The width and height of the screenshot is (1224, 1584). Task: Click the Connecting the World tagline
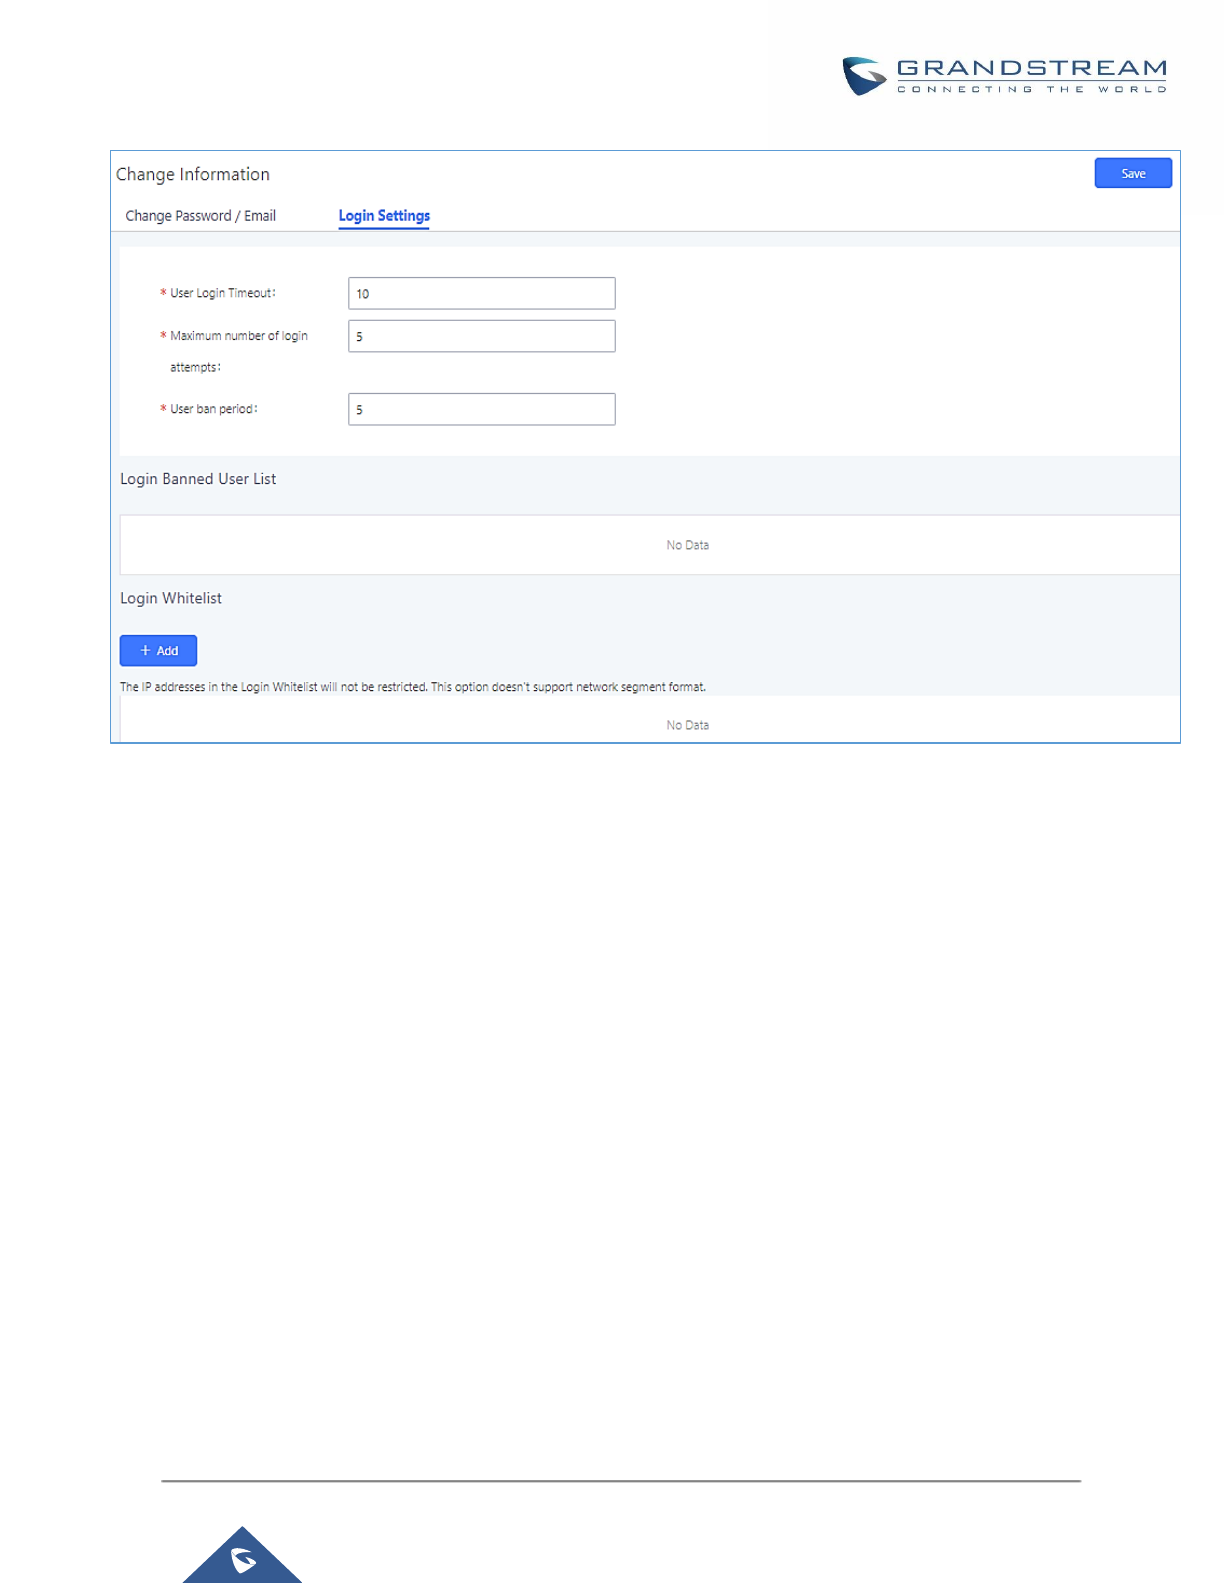pos(1031,90)
